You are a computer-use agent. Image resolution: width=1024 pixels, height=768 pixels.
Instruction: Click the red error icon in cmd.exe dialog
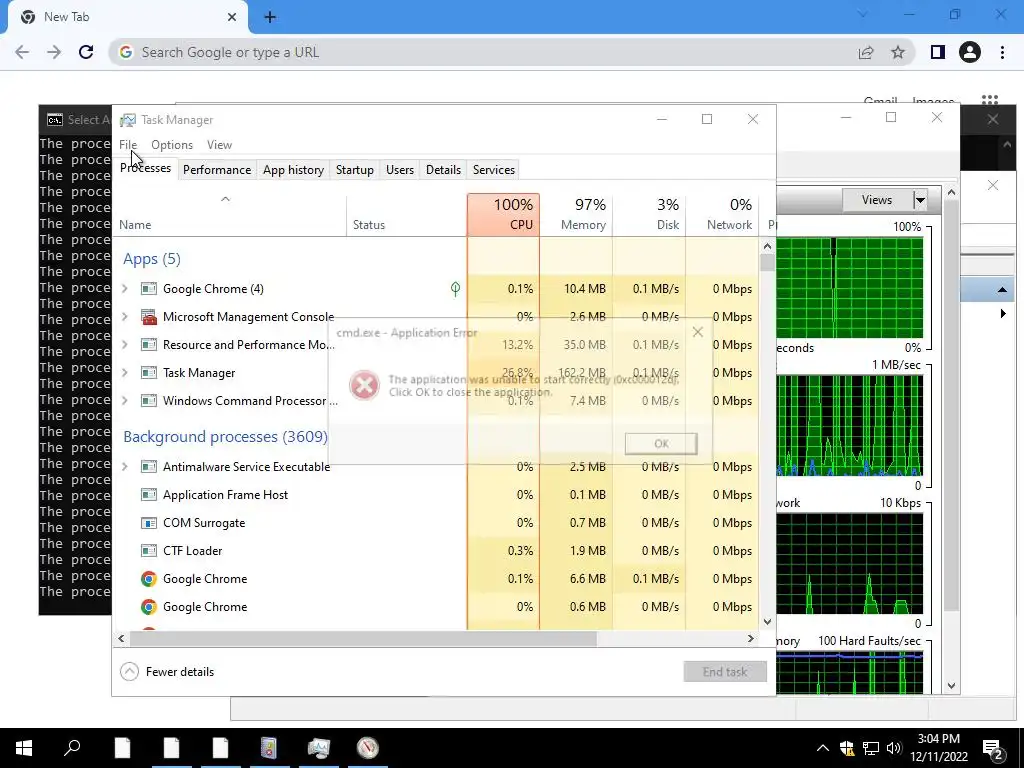click(x=364, y=385)
